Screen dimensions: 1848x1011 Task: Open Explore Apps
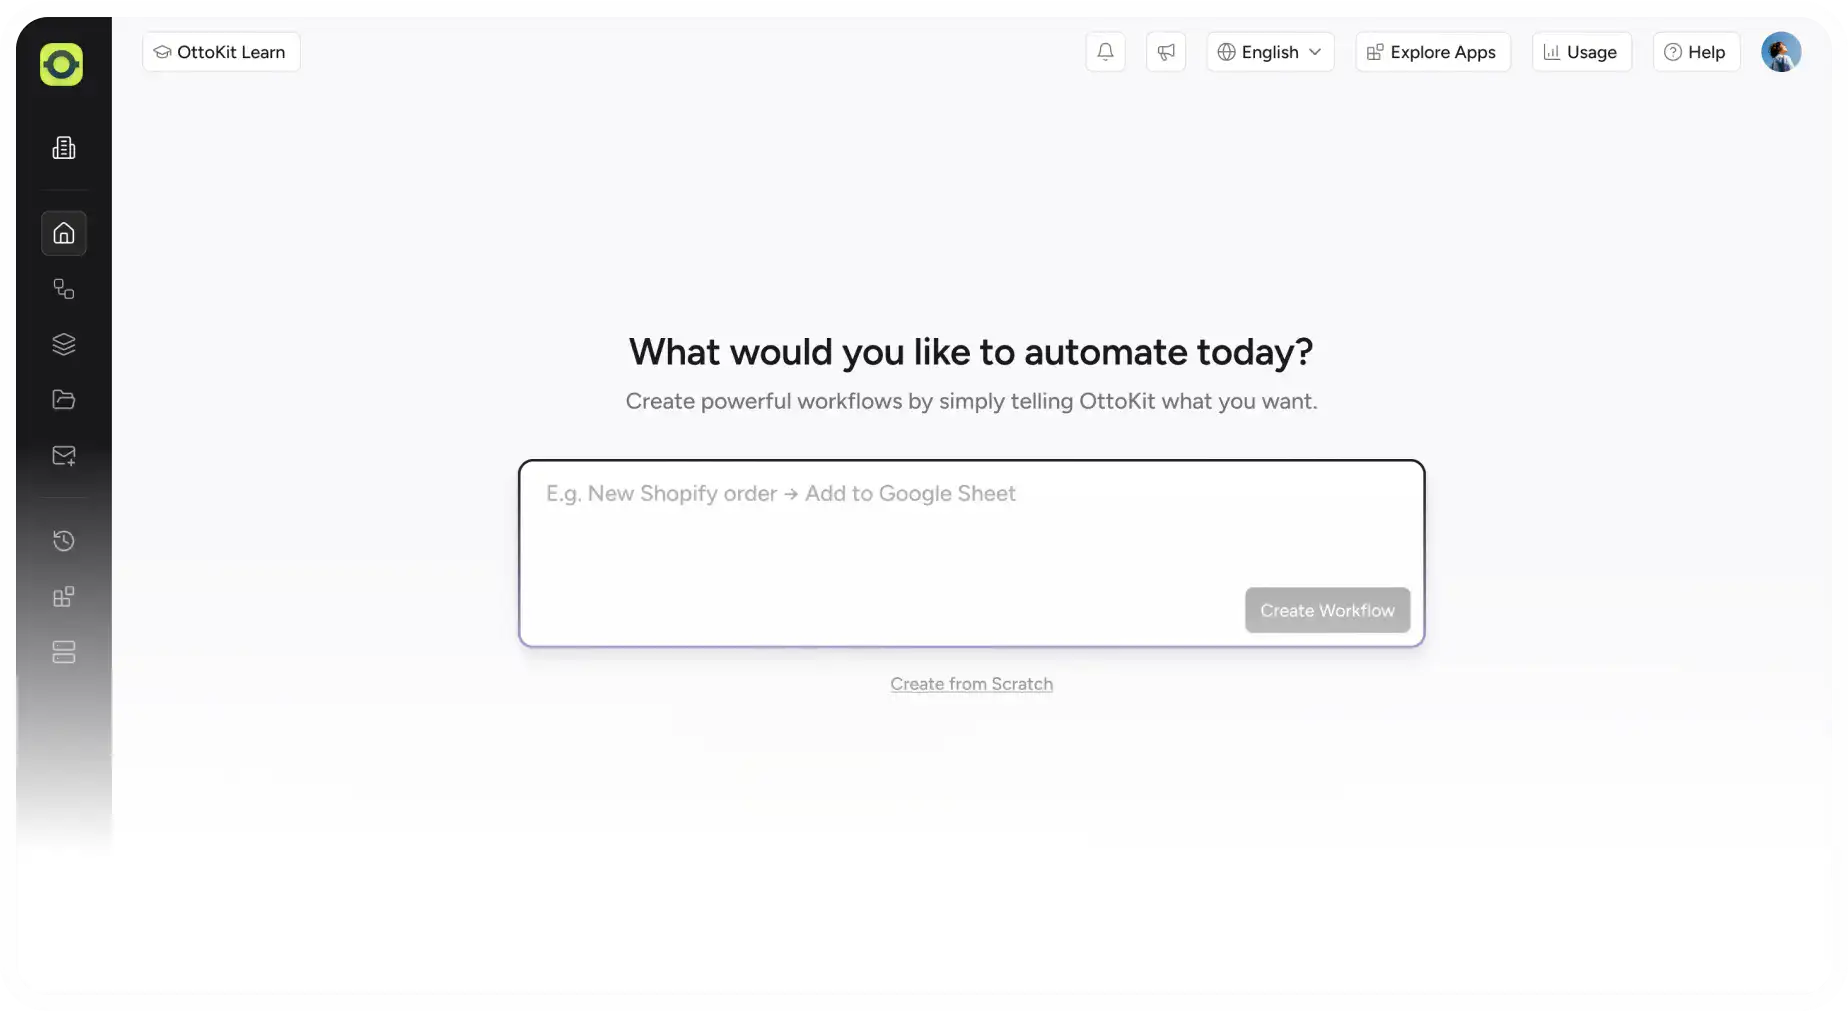coord(1432,51)
